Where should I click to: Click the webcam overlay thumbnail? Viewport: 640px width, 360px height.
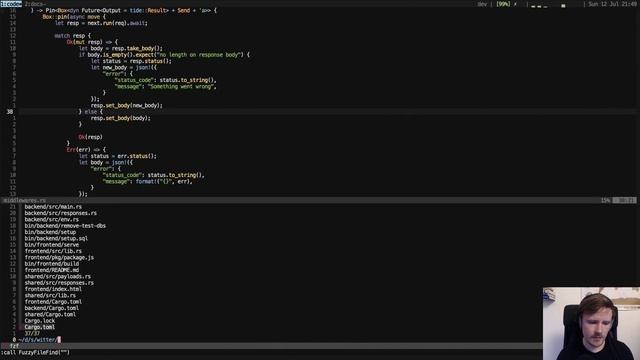591,324
